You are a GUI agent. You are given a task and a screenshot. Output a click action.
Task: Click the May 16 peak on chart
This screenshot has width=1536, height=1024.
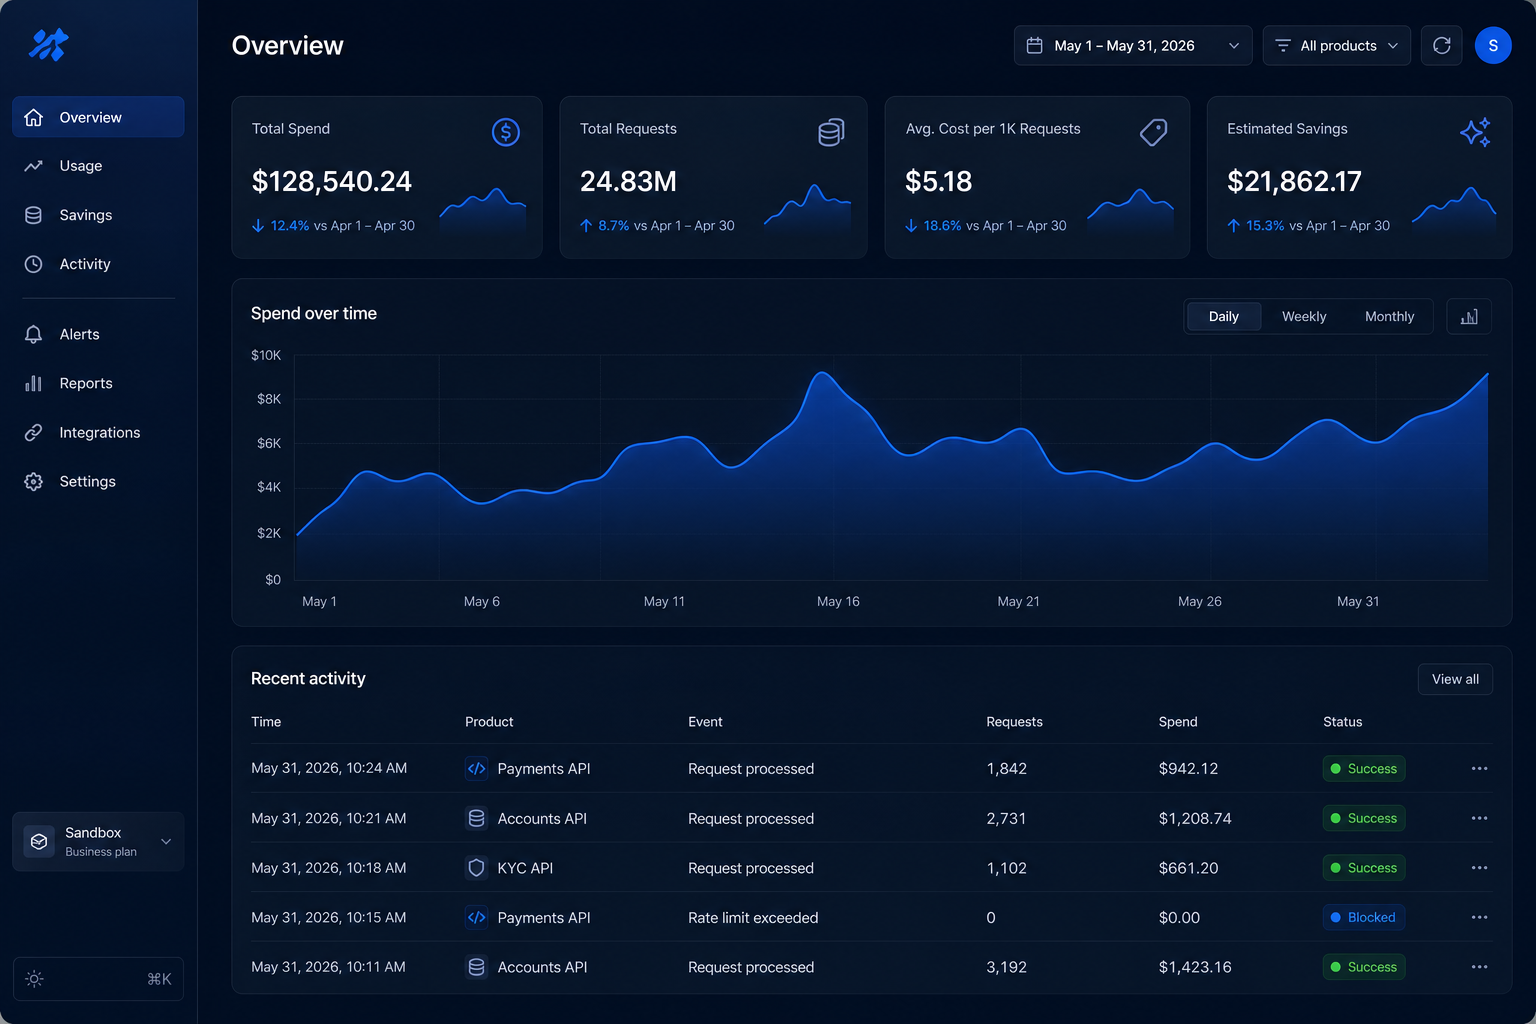(822, 373)
